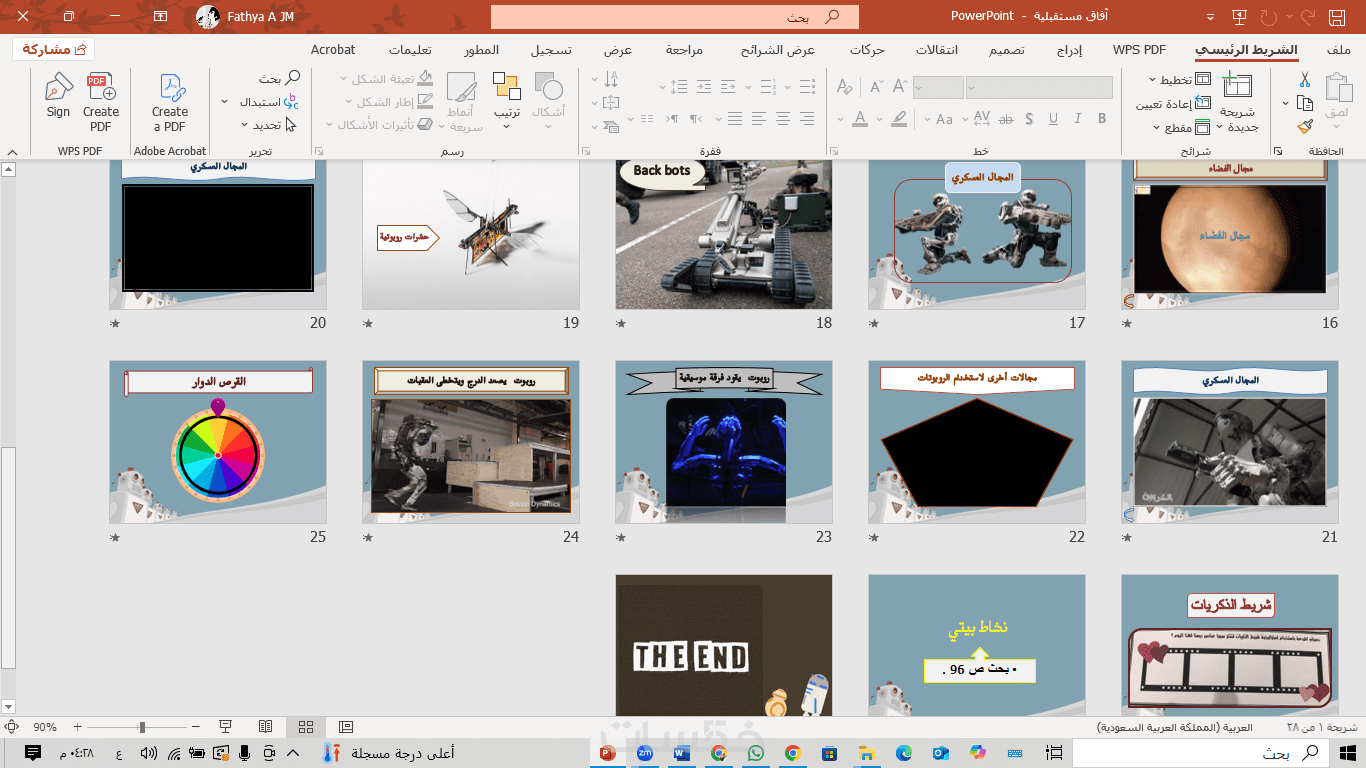1366x768 pixels.
Task: Switch to Reading view in status bar
Action: [x=266, y=727]
